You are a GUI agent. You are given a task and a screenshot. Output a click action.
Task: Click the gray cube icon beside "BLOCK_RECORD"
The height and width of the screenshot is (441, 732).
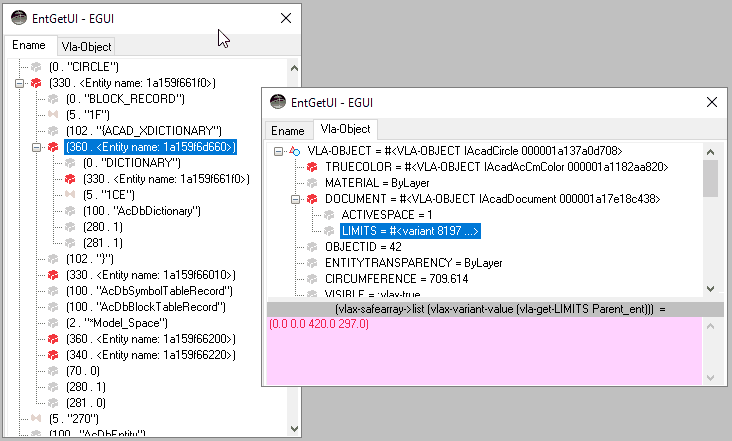click(54, 99)
